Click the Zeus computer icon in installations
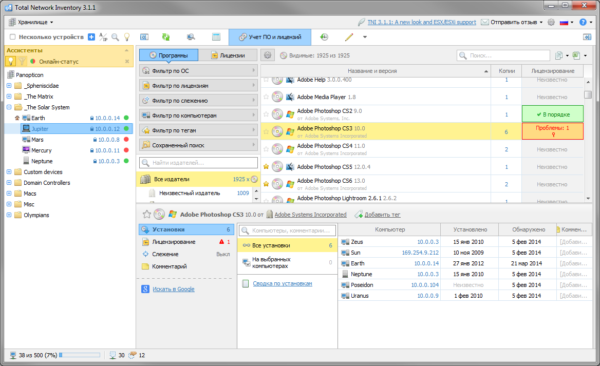Screen dimensions: 600x366 point(345,242)
